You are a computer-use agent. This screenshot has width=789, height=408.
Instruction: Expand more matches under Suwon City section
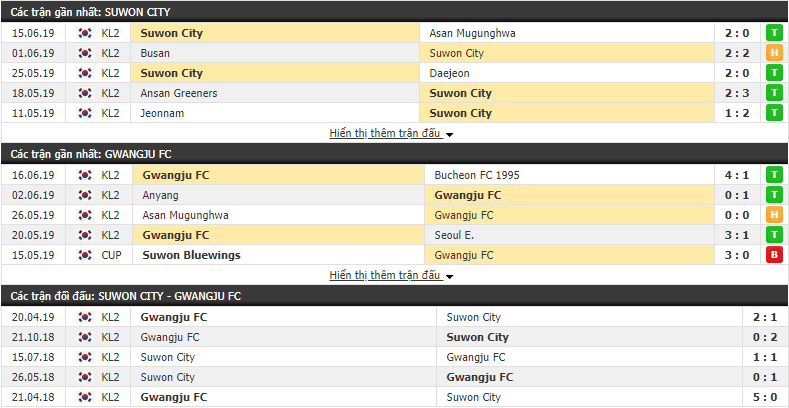pos(386,134)
